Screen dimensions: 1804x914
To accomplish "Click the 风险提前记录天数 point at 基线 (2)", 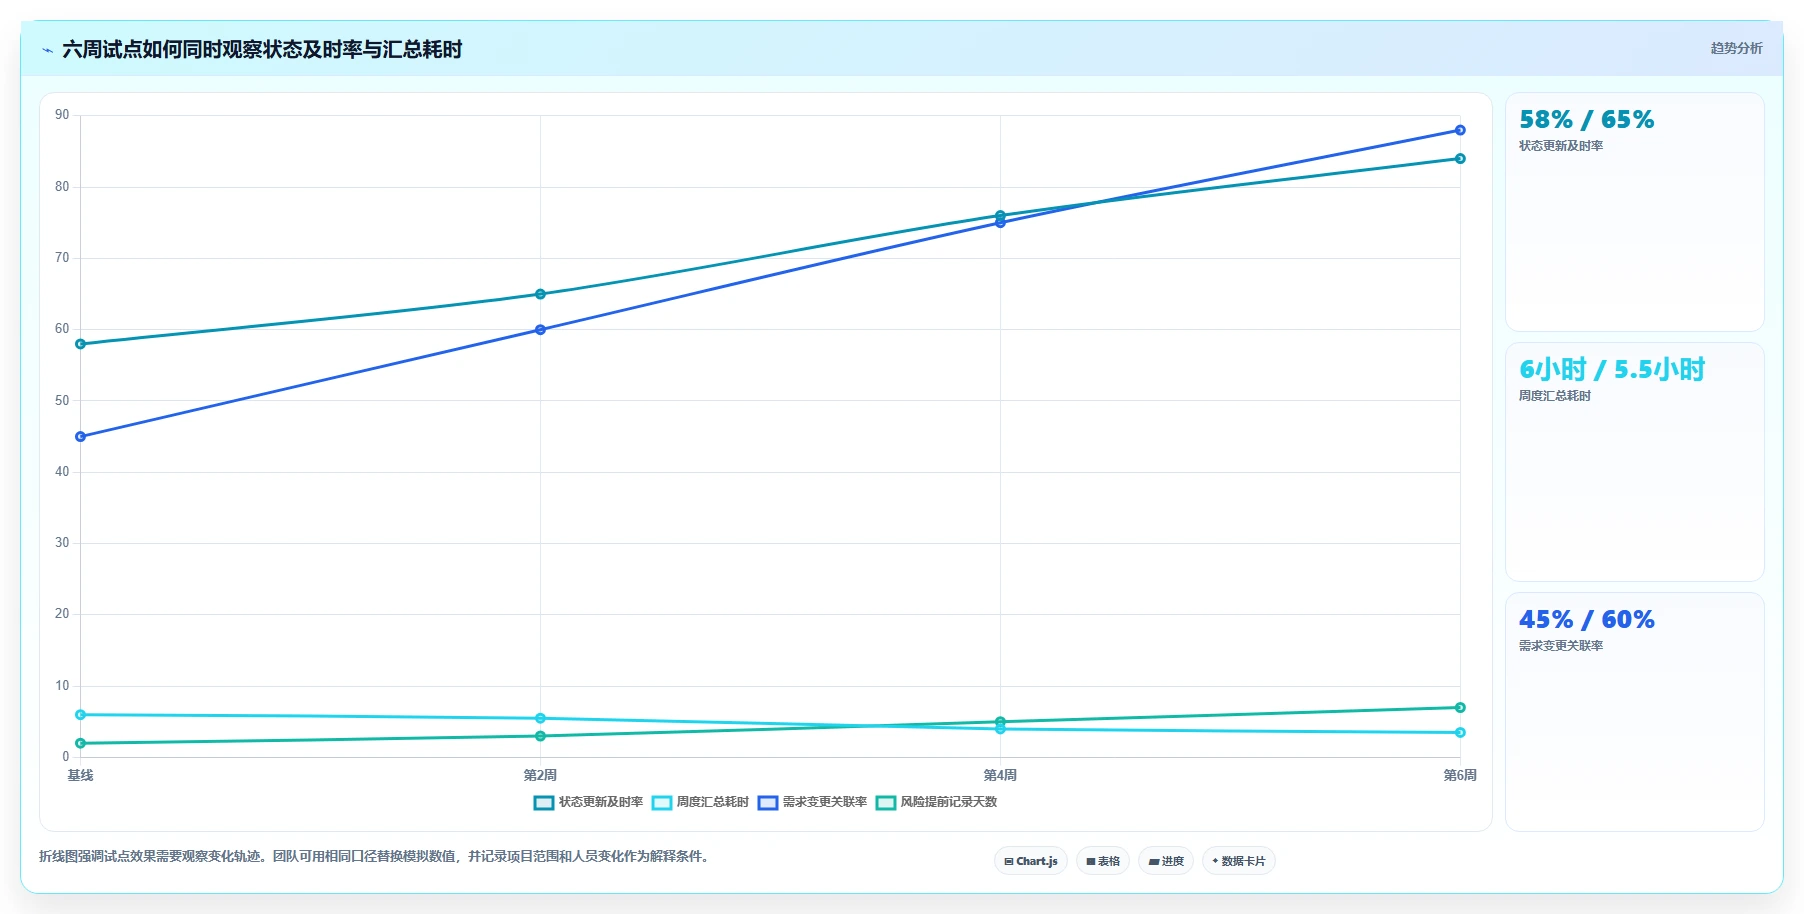I will click(81, 743).
